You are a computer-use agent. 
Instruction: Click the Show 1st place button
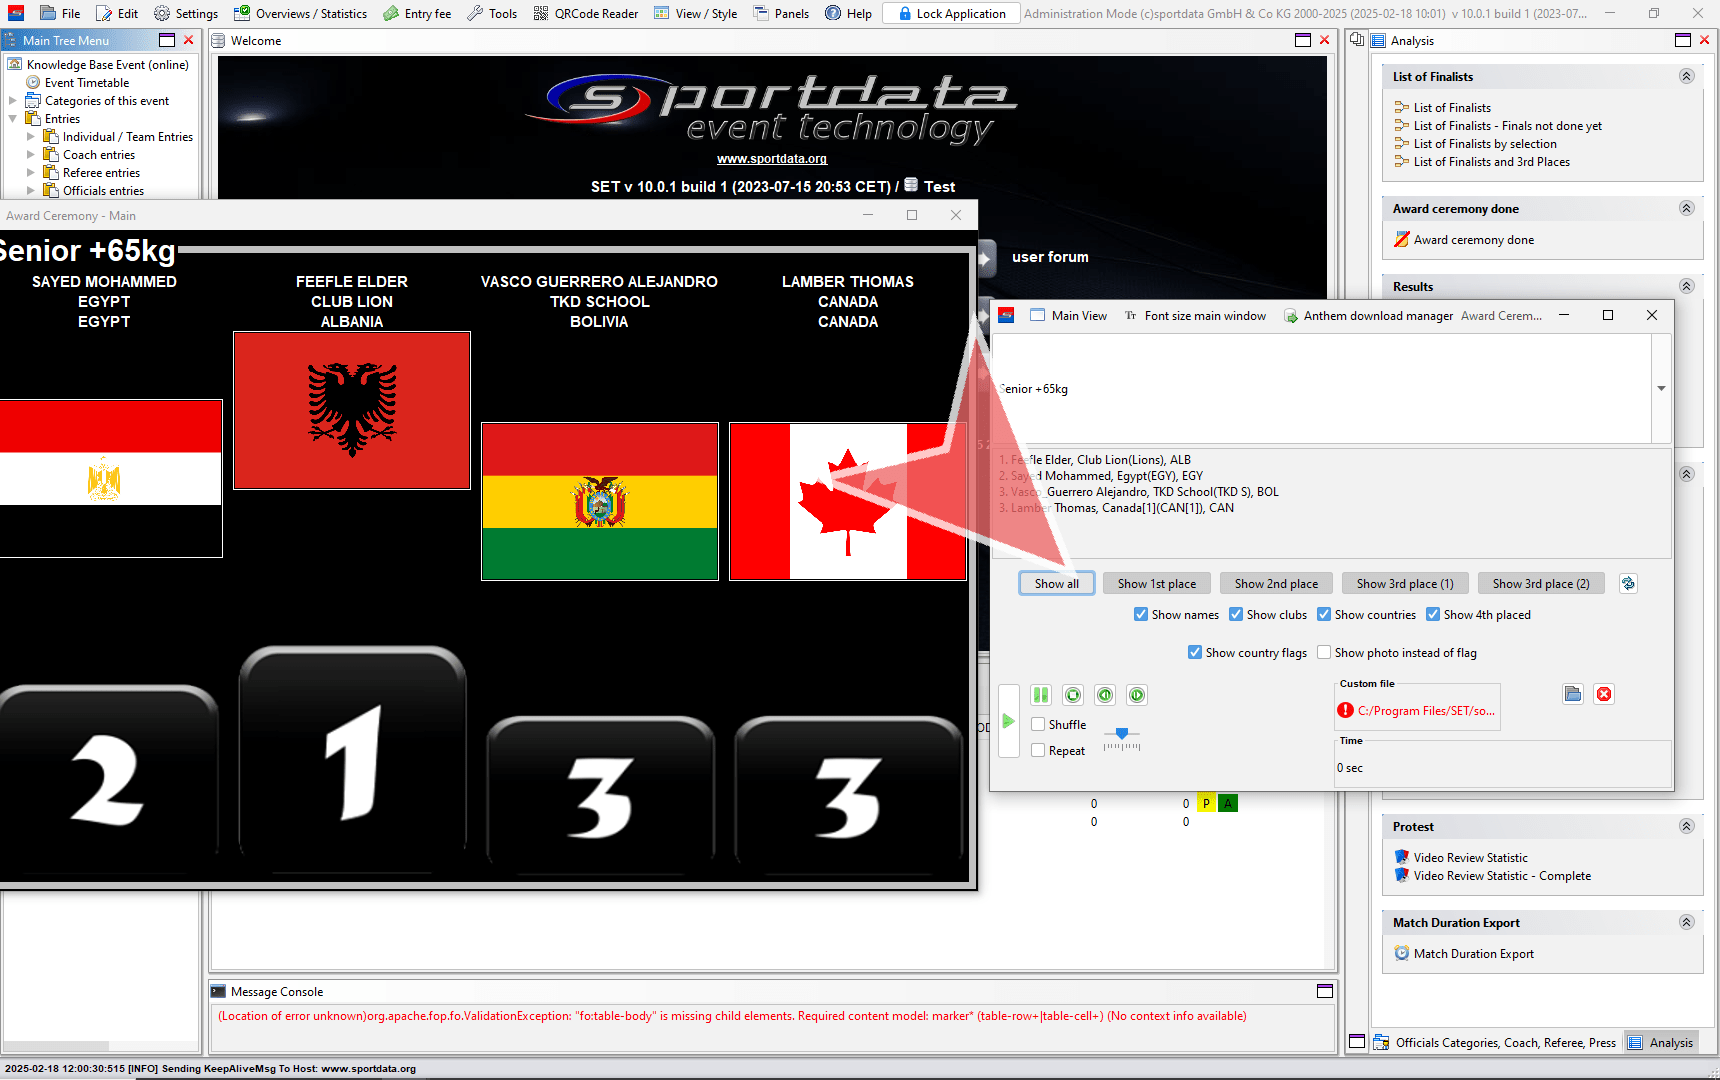(1156, 584)
